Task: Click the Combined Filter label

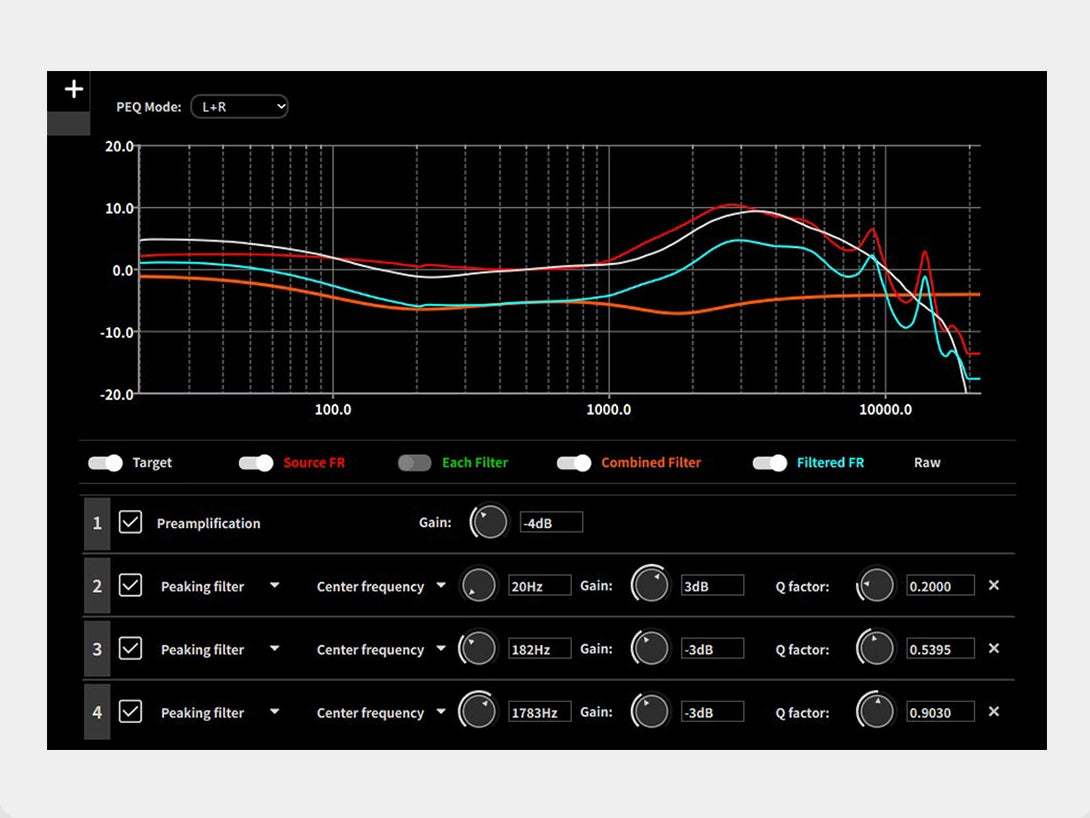Action: pyautogui.click(x=650, y=463)
